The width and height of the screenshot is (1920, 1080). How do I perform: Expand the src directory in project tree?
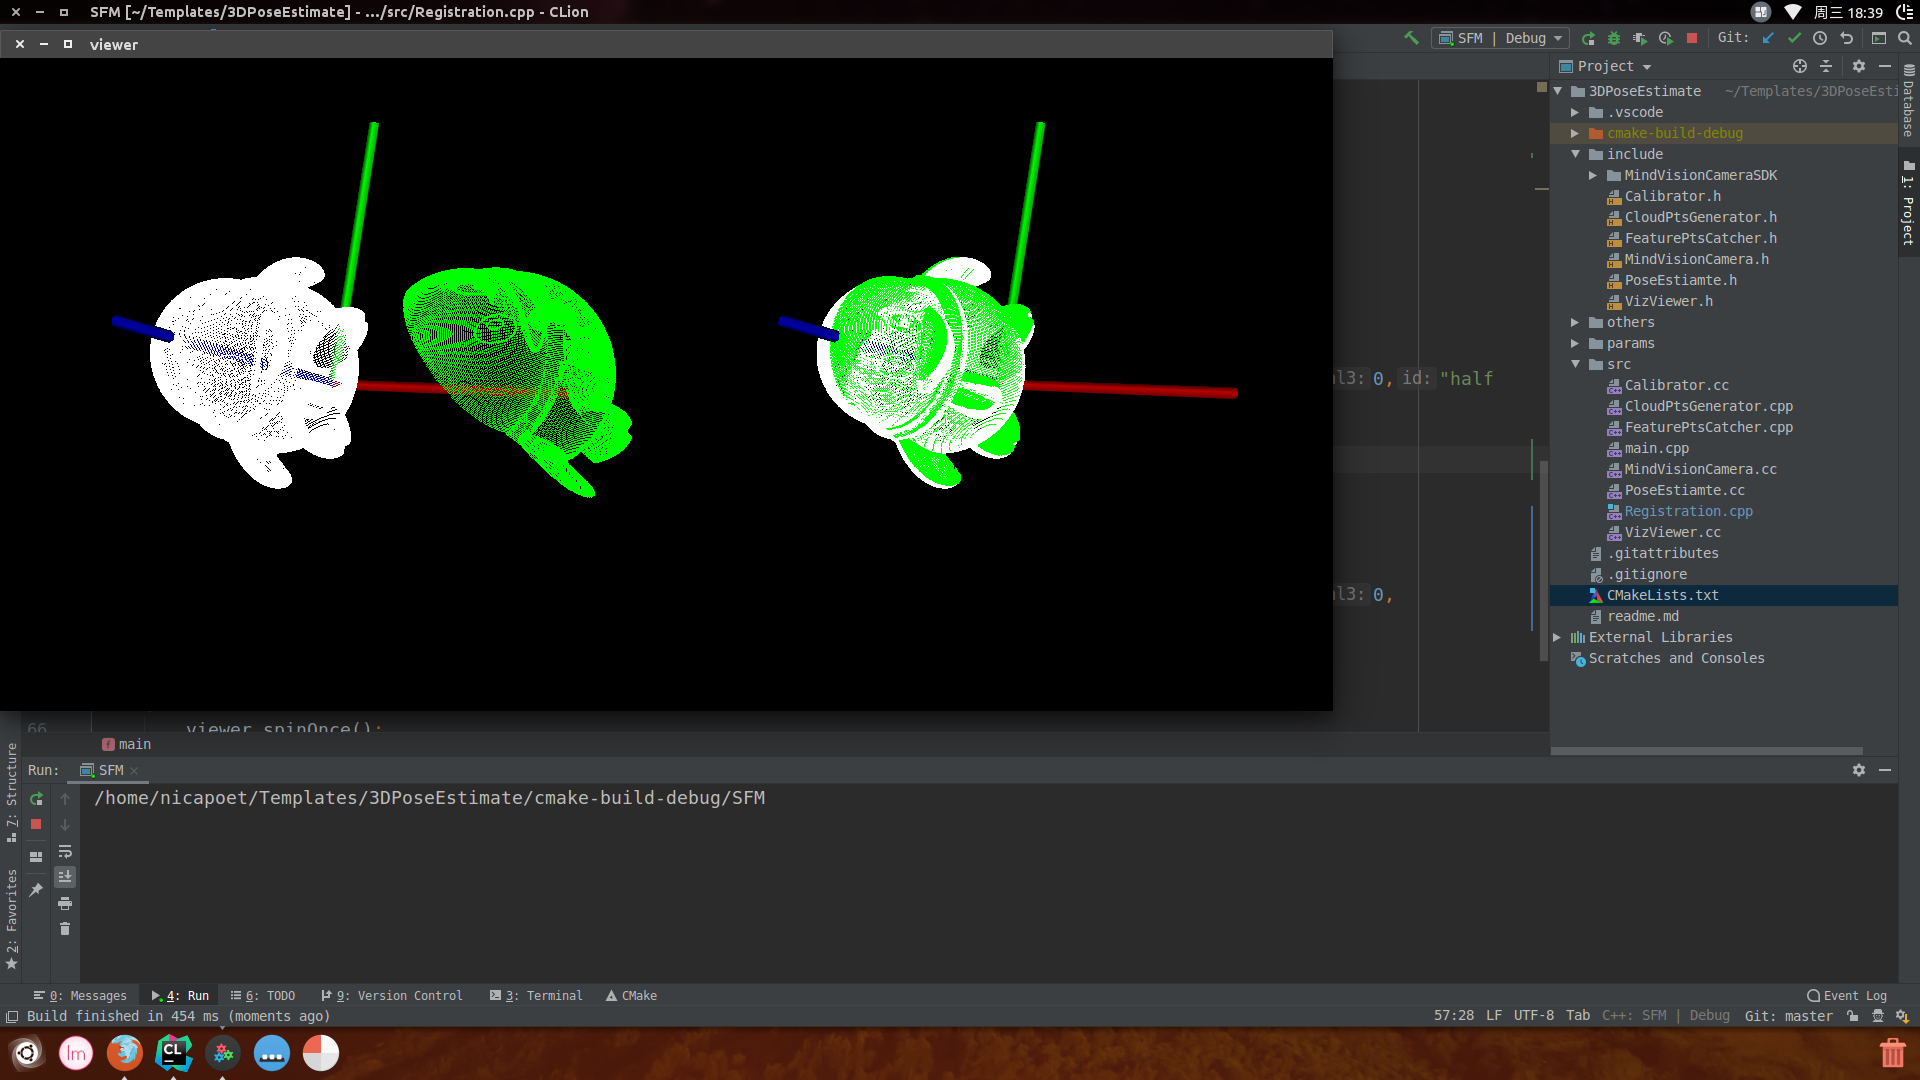[x=1576, y=364]
